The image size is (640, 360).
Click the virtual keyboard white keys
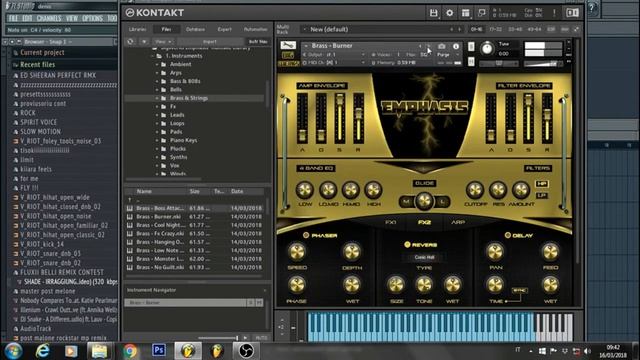click(440, 327)
